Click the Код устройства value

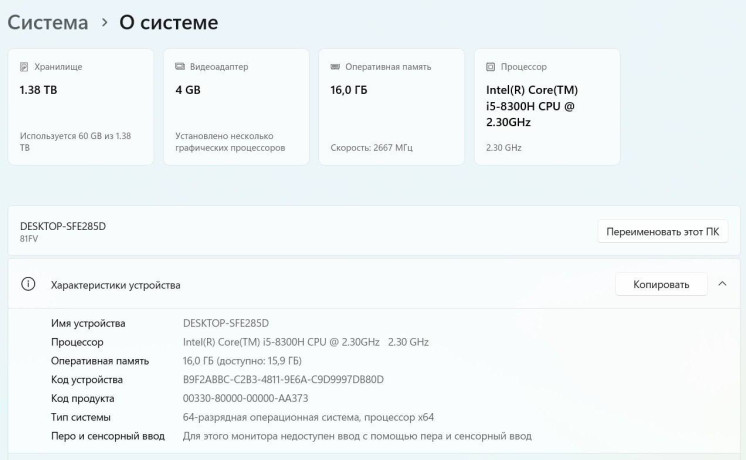[283, 380]
